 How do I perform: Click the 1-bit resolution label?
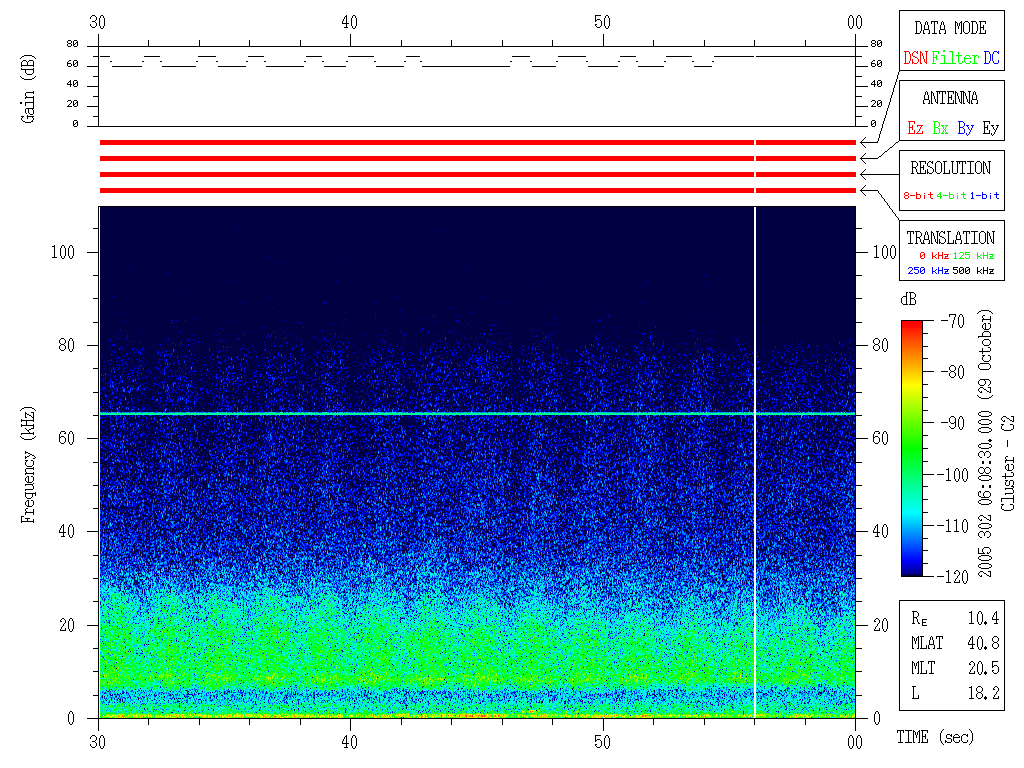point(985,196)
